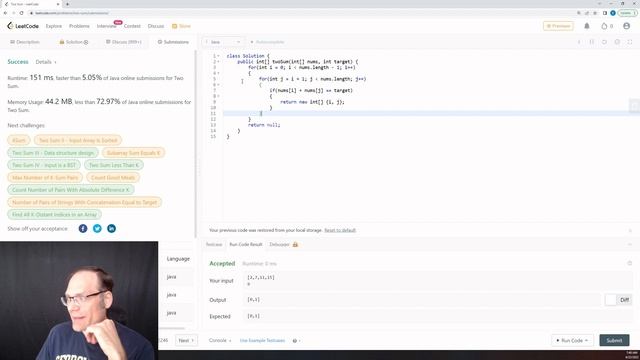Open the notifications bell
Screen dimensions: 640x360
pyautogui.click(x=587, y=26)
